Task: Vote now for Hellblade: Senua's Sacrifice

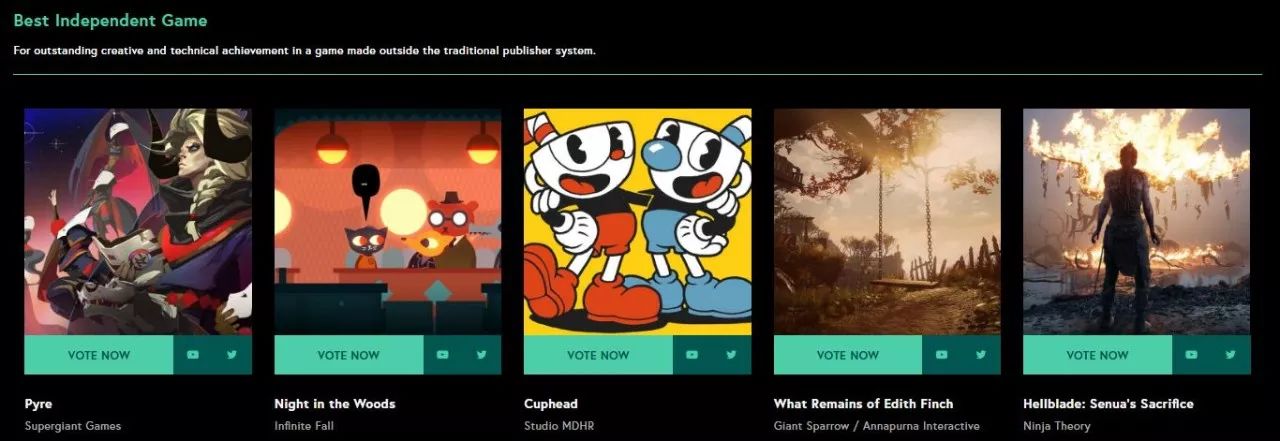Action: point(1097,355)
